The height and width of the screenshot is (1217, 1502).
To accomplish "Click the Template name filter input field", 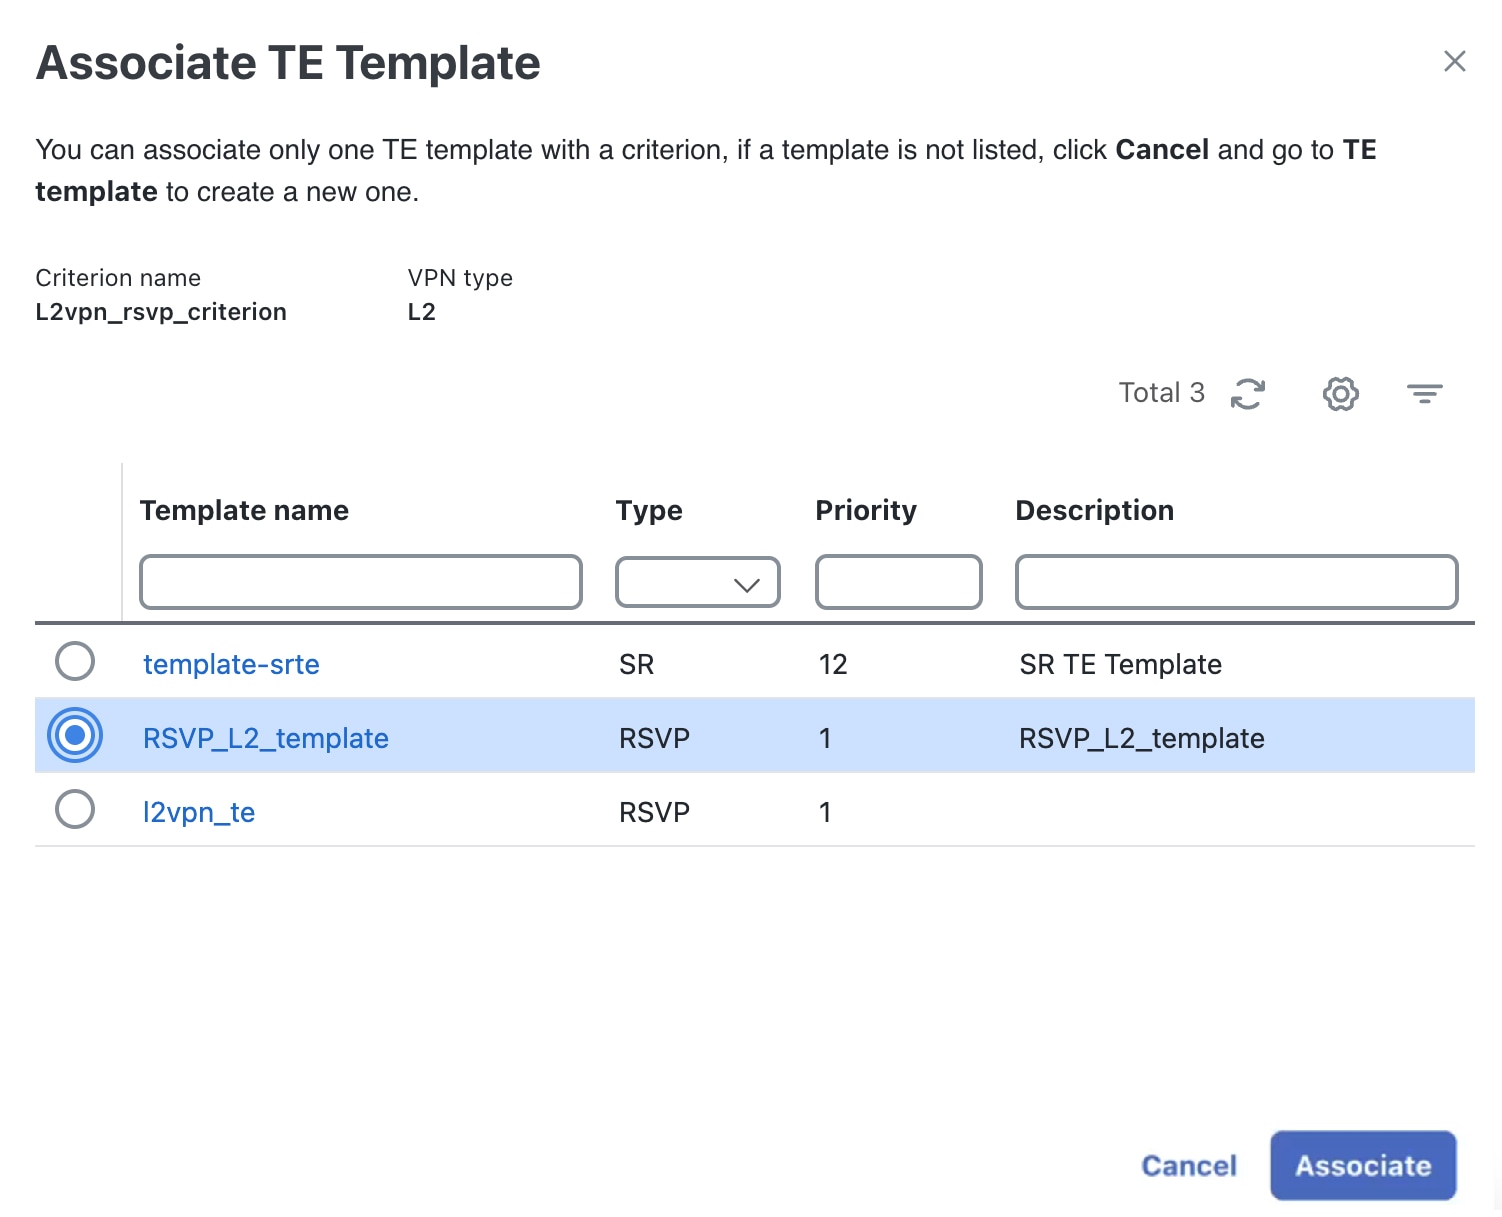I will click(x=360, y=581).
